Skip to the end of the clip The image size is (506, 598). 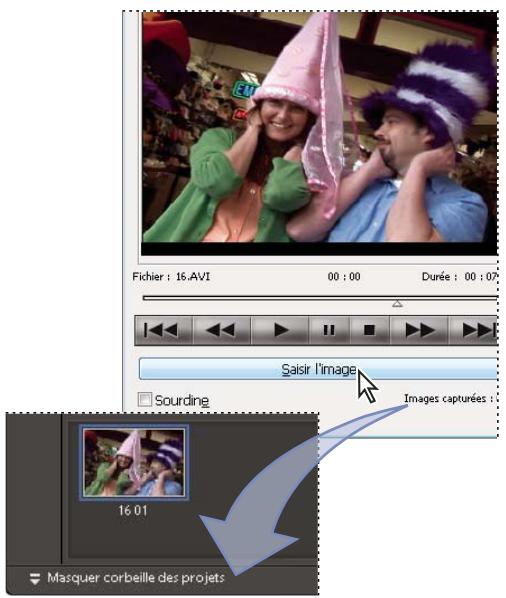pos(474,330)
